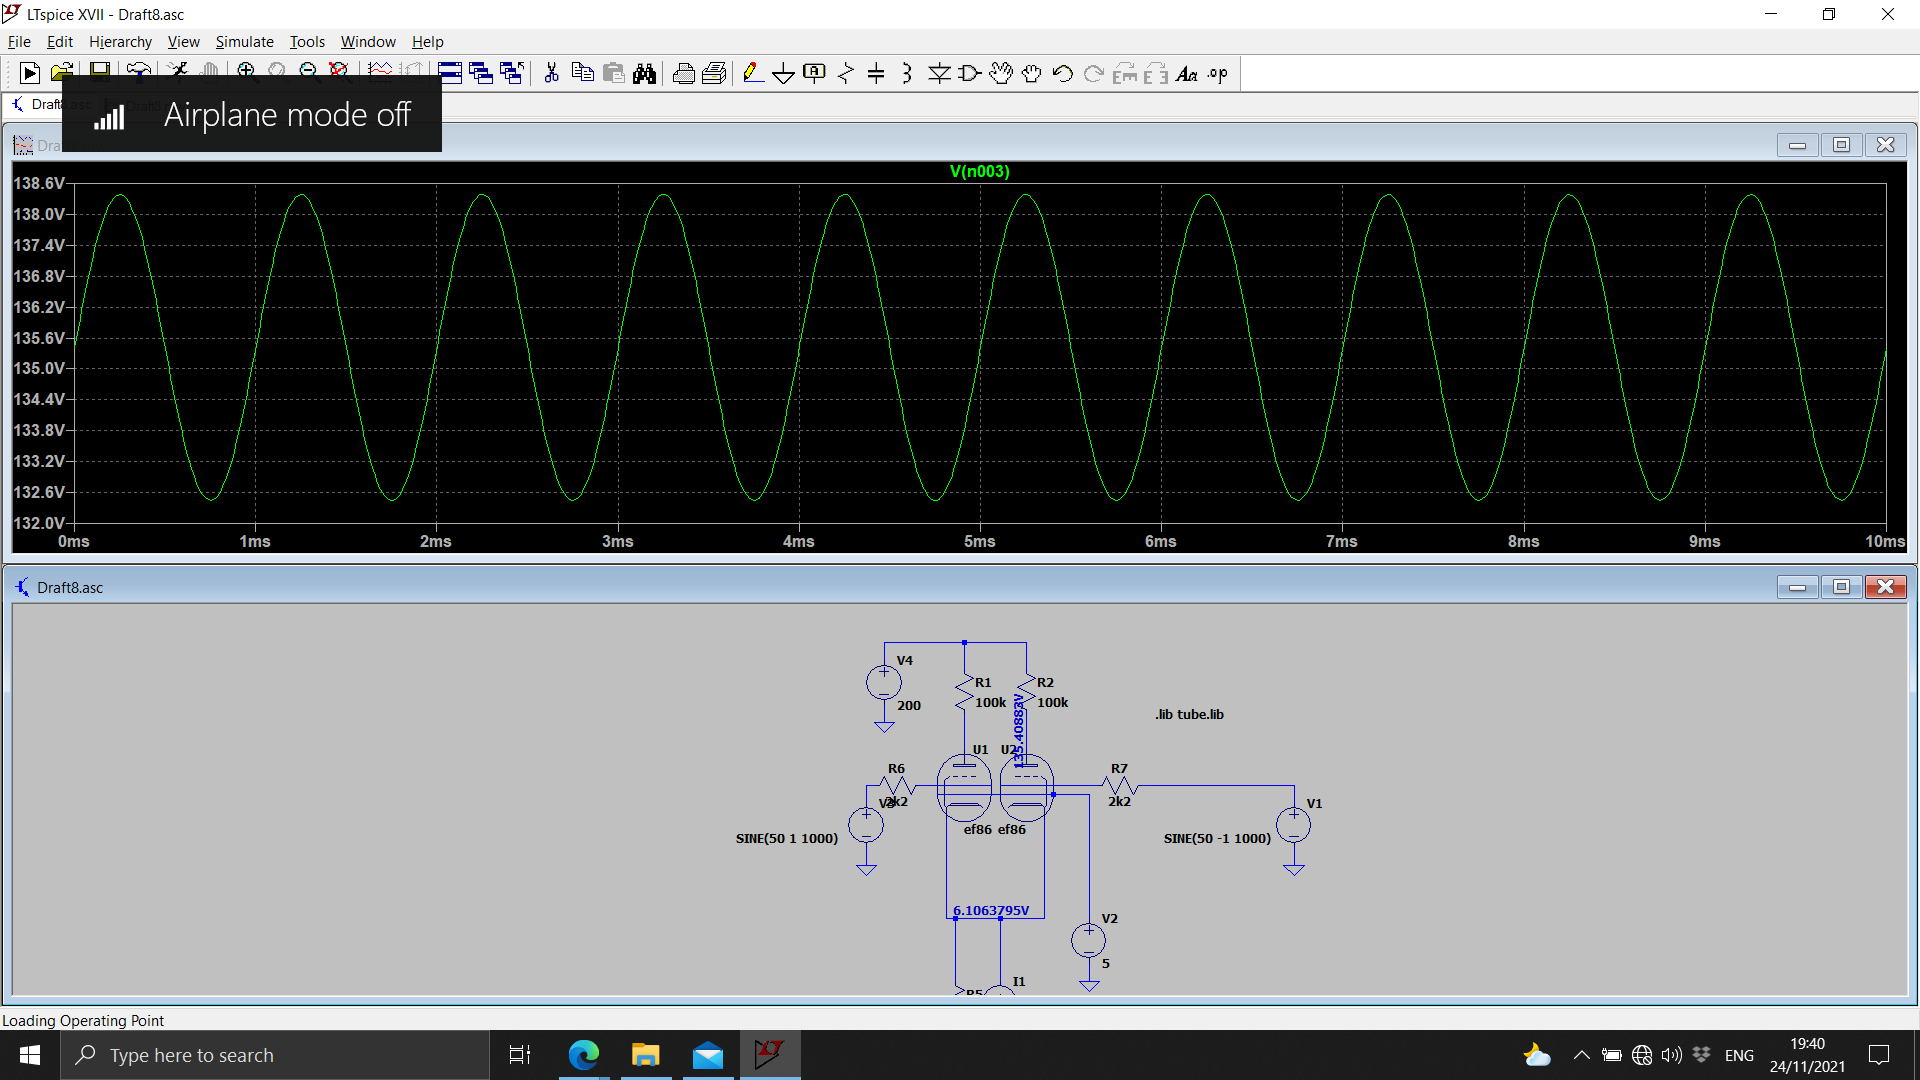
Task: Click the Cascade windows icon
Action: click(x=512, y=73)
